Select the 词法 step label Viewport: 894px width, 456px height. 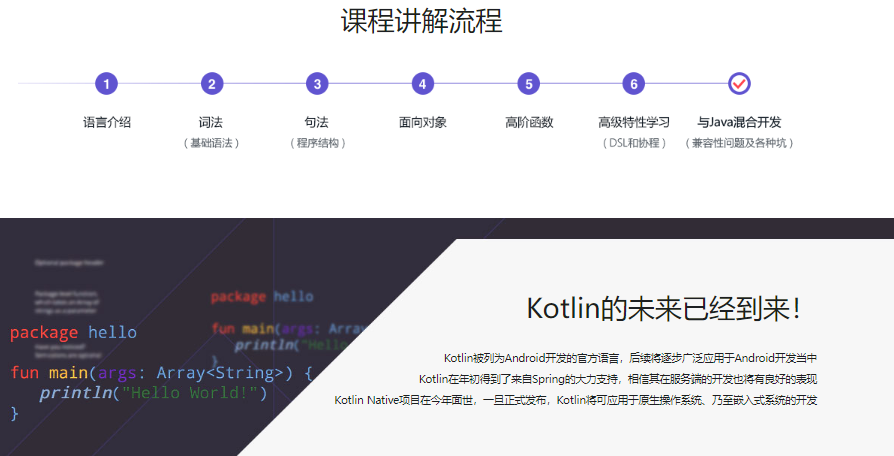[211, 122]
